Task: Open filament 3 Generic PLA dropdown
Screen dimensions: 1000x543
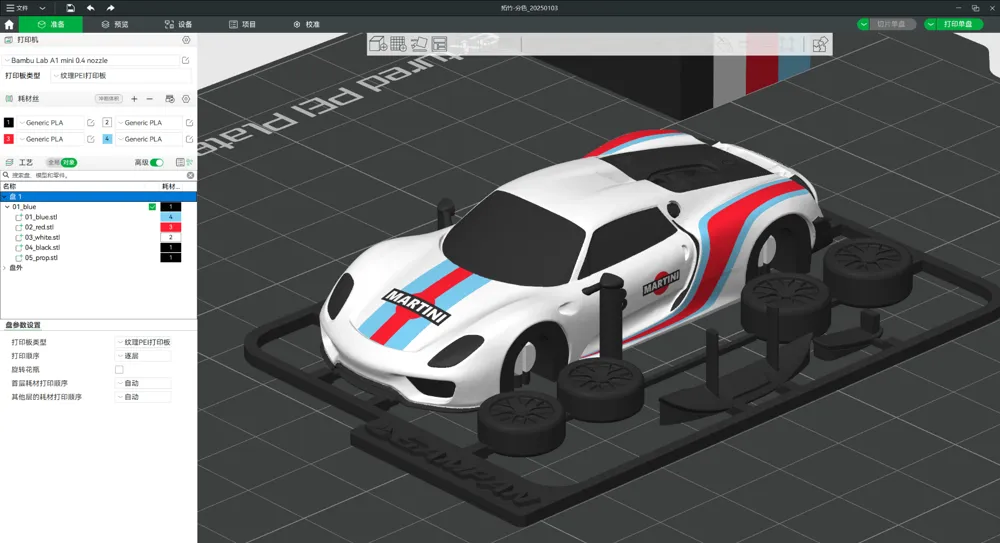Action: click(x=50, y=139)
